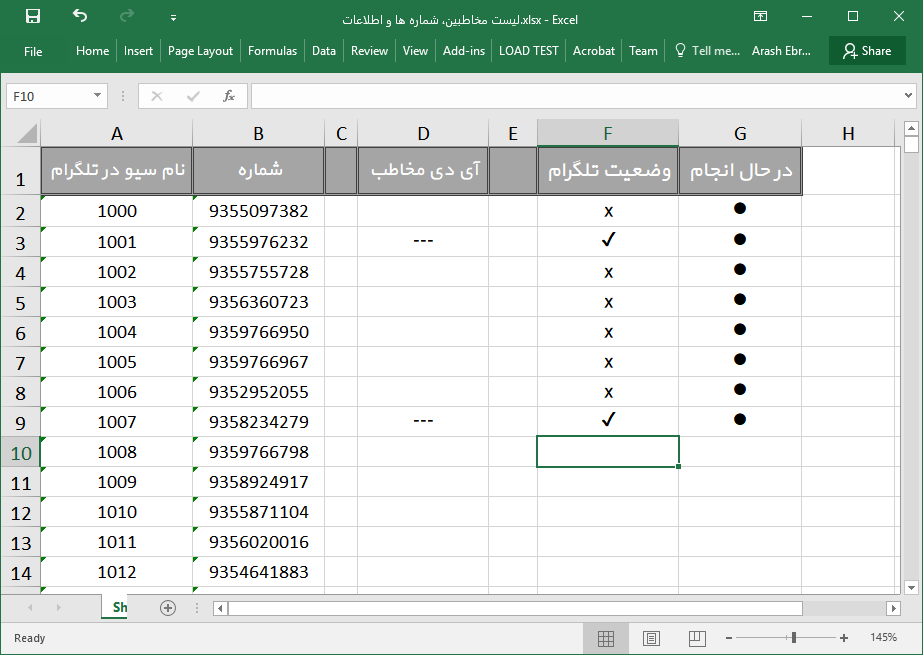Select column A header
This screenshot has height=655, width=923.
click(117, 134)
